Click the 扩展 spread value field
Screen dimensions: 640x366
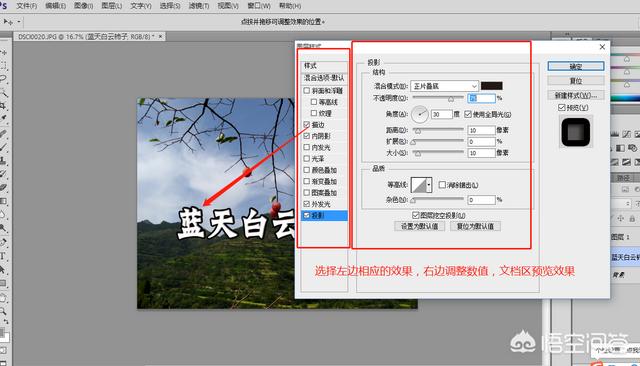(481, 142)
